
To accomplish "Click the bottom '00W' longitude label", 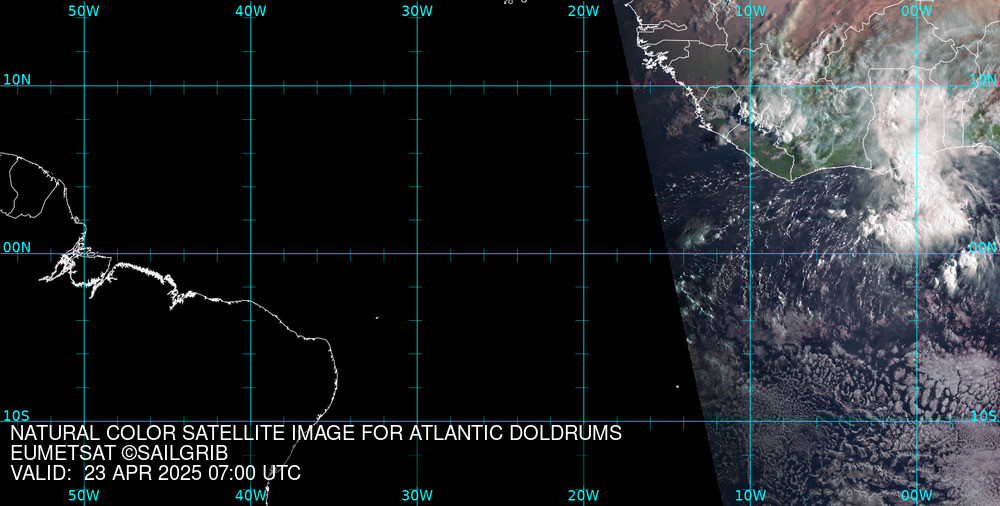I will [917, 495].
